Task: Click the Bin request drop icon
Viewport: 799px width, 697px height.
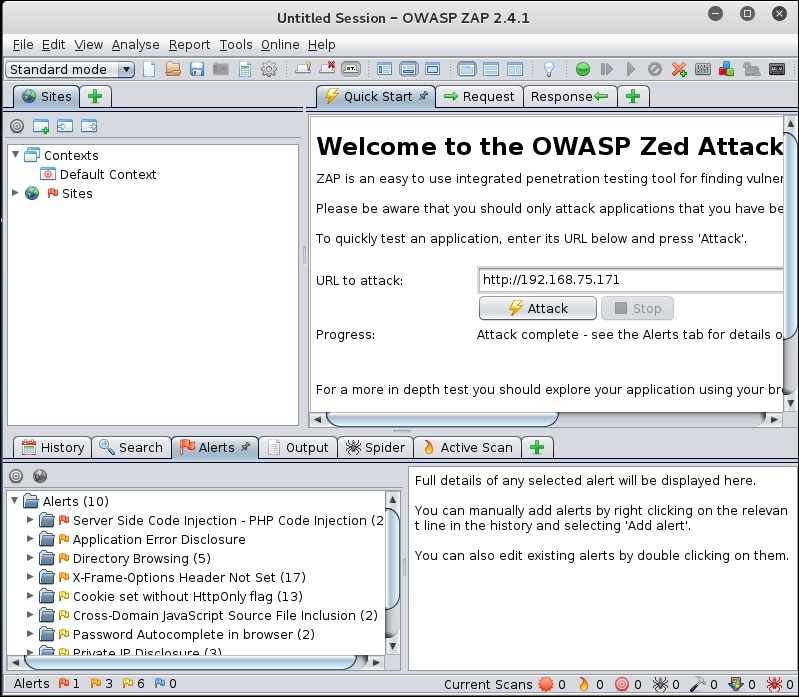Action: click(655, 69)
